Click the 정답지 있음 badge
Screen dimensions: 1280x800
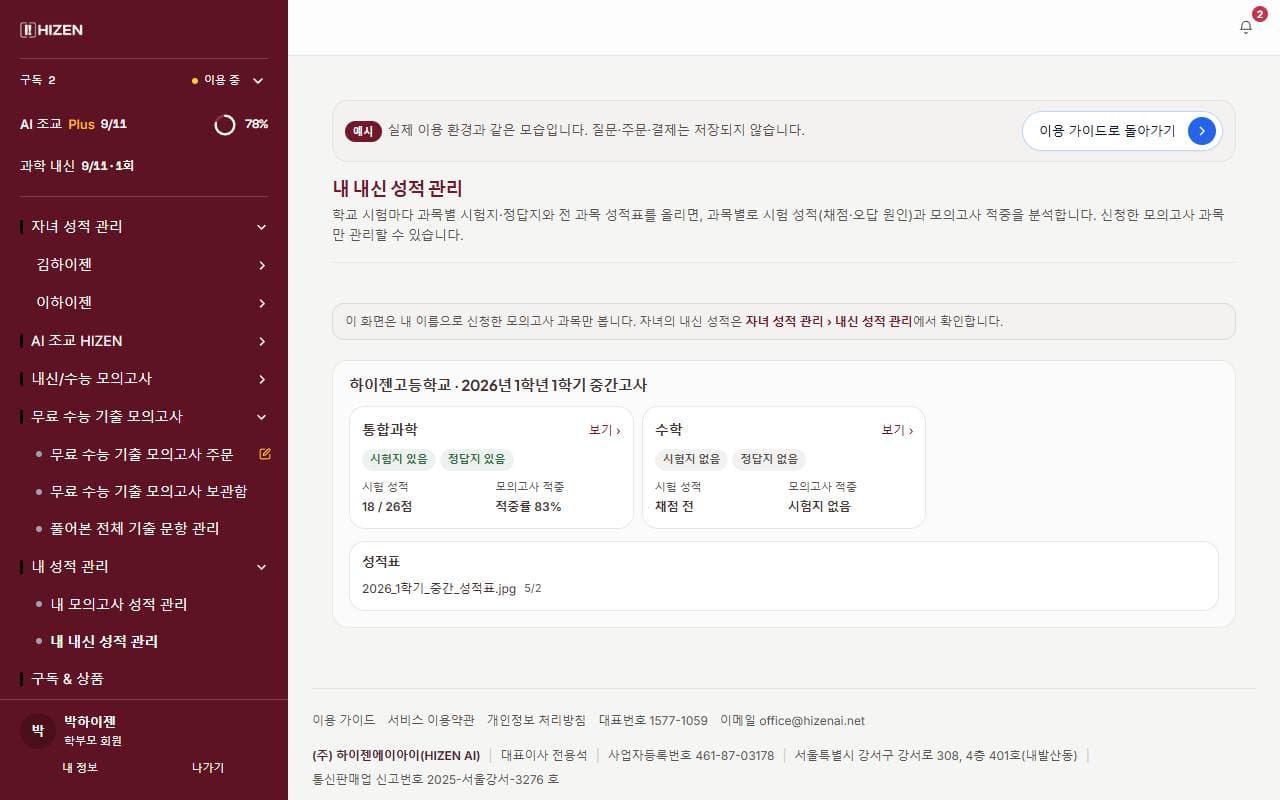coord(477,459)
